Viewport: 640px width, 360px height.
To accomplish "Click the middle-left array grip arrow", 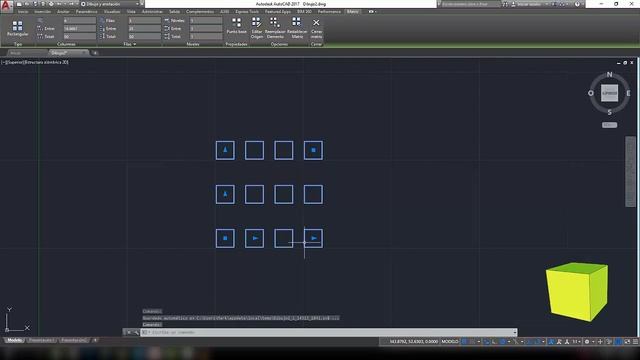I will (x=225, y=194).
